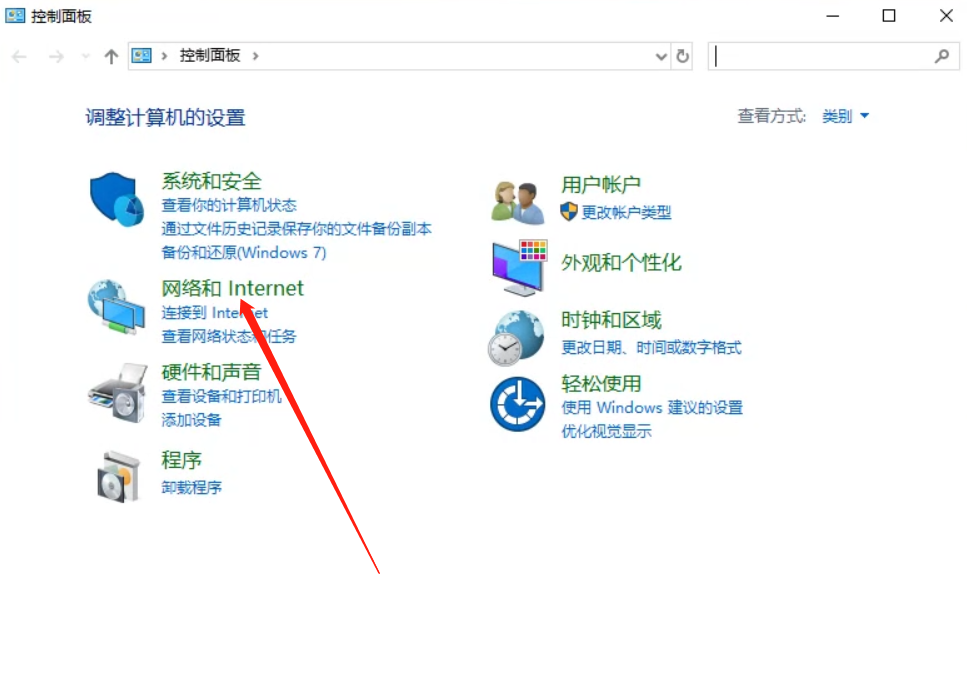Click the back navigation arrow
The image size is (967, 682).
pyautogui.click(x=19, y=57)
